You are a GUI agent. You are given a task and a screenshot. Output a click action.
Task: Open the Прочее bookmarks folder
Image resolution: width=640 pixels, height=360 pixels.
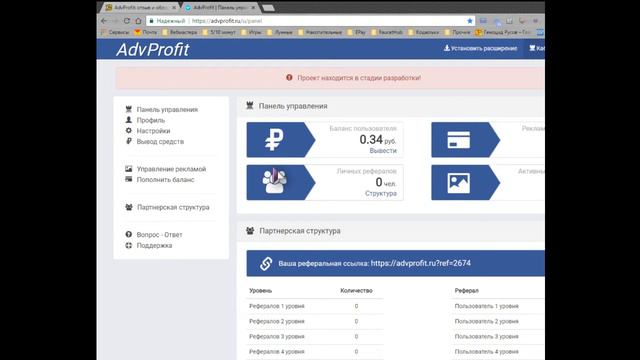click(457, 32)
